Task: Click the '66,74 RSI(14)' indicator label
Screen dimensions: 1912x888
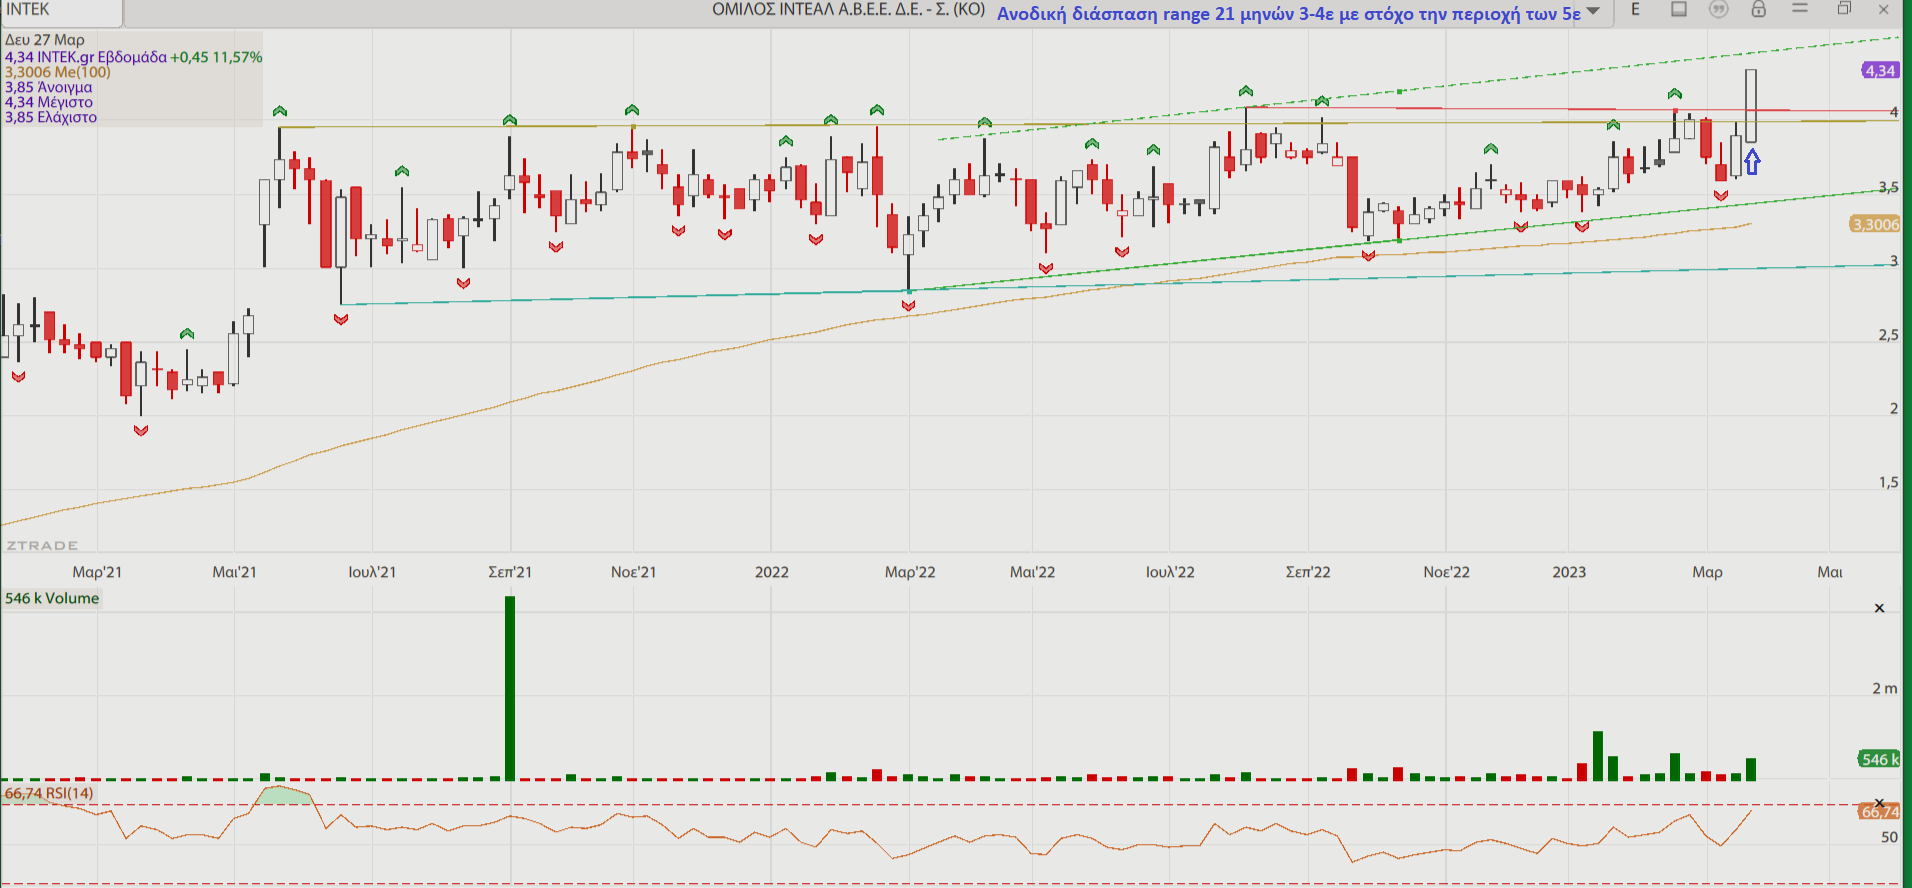Action: [x=49, y=793]
